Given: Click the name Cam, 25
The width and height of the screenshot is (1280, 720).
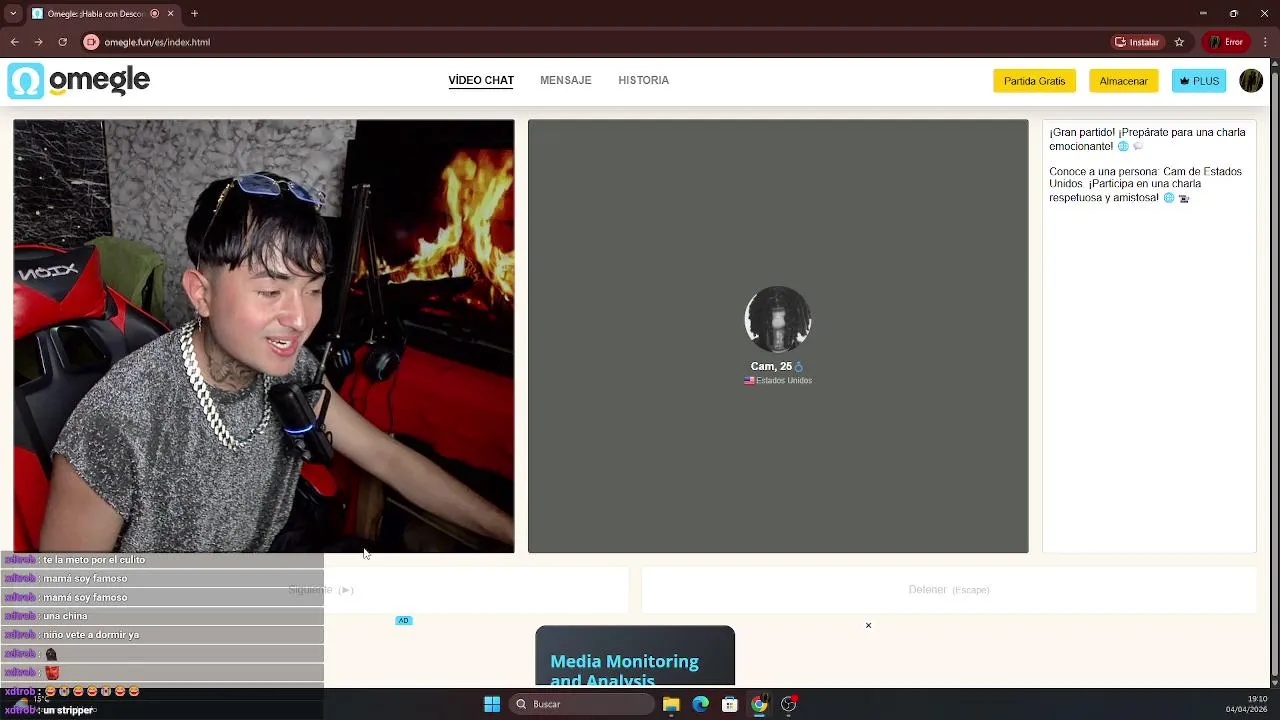Looking at the screenshot, I should (x=771, y=366).
